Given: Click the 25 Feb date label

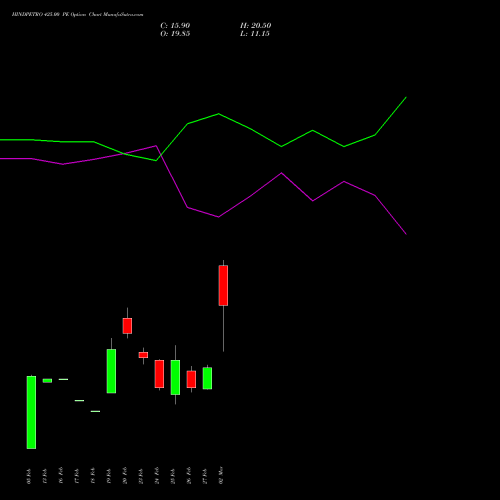Looking at the screenshot, I should (x=173, y=476).
